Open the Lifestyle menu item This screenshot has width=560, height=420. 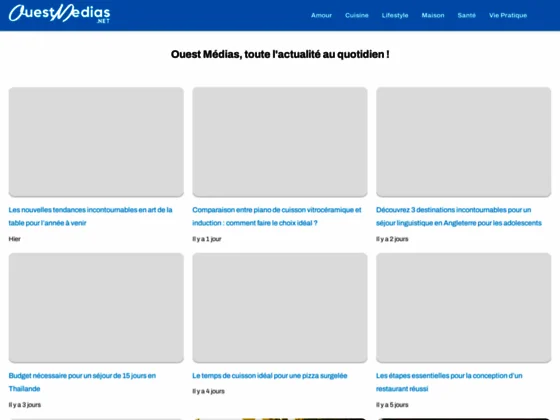click(x=395, y=15)
